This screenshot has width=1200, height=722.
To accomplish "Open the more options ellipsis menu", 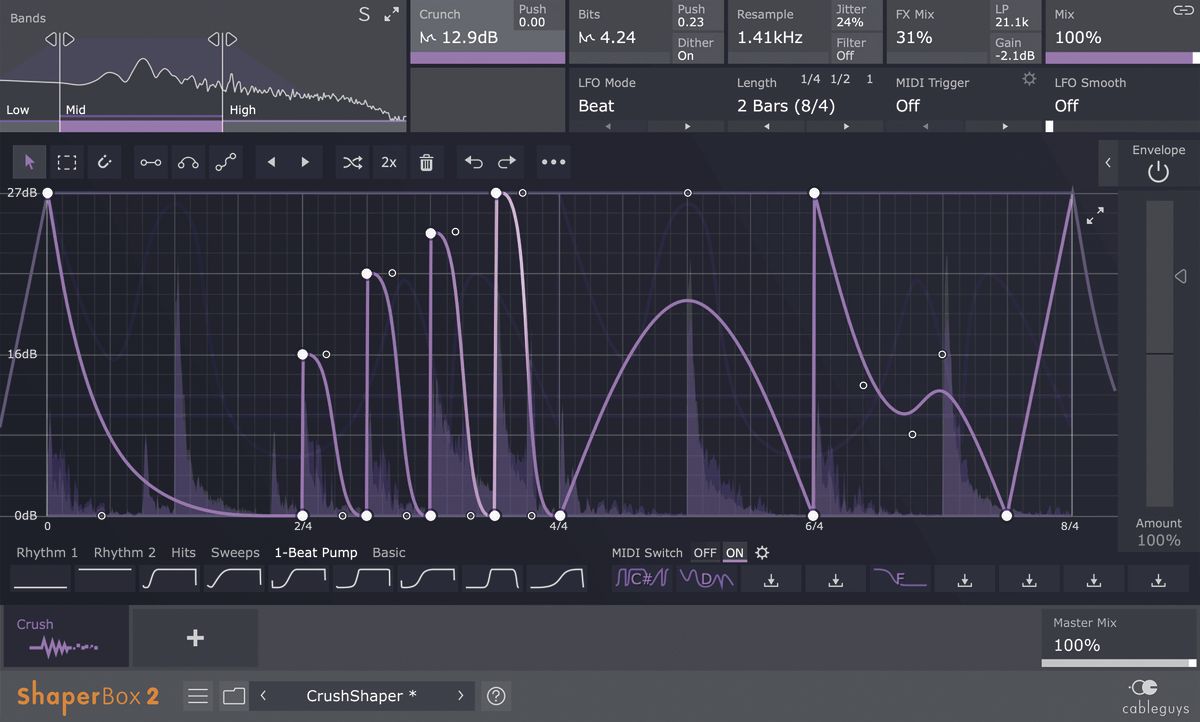I will (x=553, y=162).
